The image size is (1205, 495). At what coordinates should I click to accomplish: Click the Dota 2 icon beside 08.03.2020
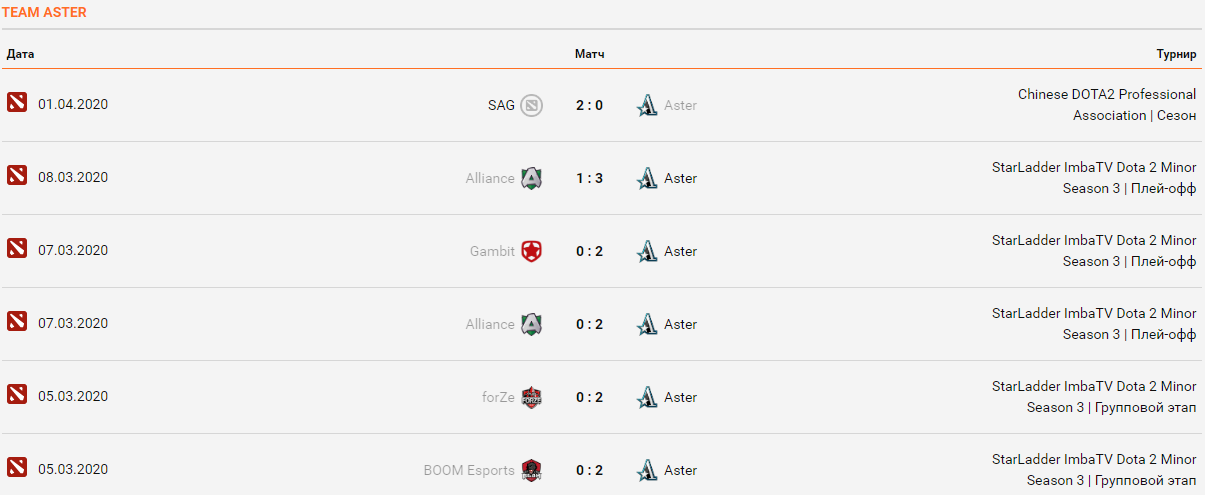(x=17, y=175)
